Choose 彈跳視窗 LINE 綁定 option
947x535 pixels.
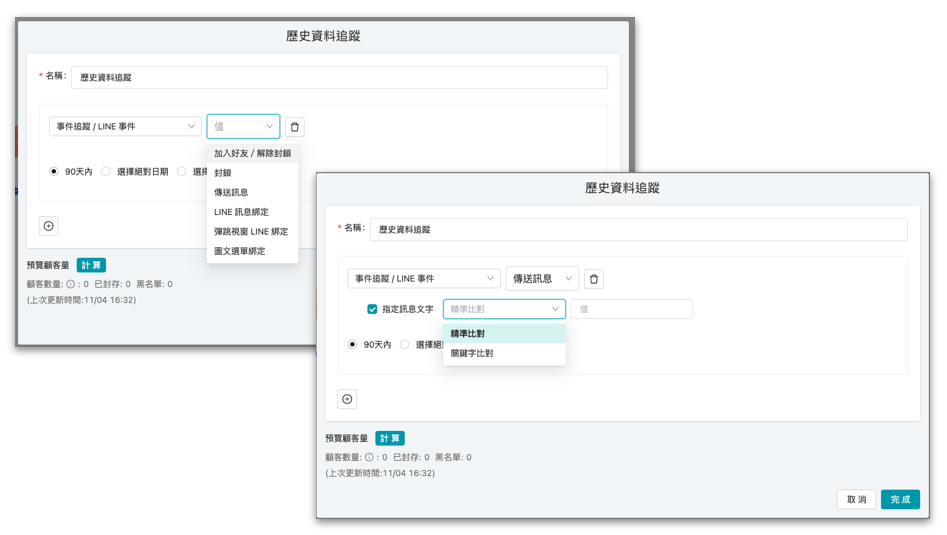pyautogui.click(x=252, y=231)
